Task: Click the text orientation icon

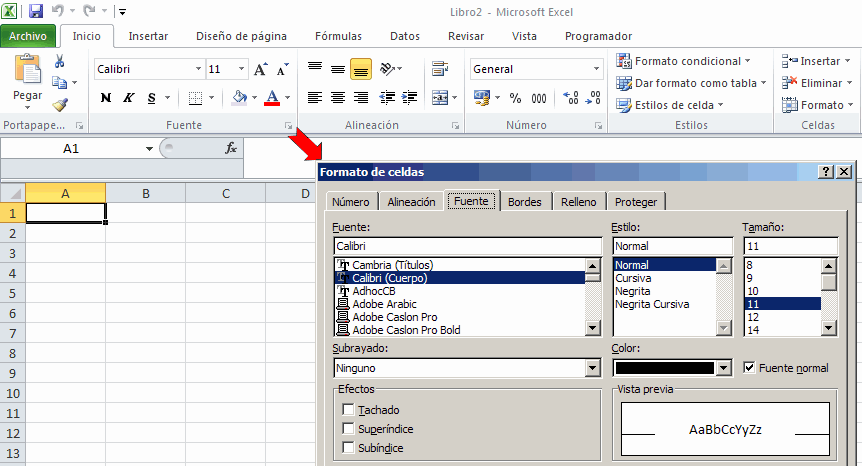Action: (x=387, y=69)
